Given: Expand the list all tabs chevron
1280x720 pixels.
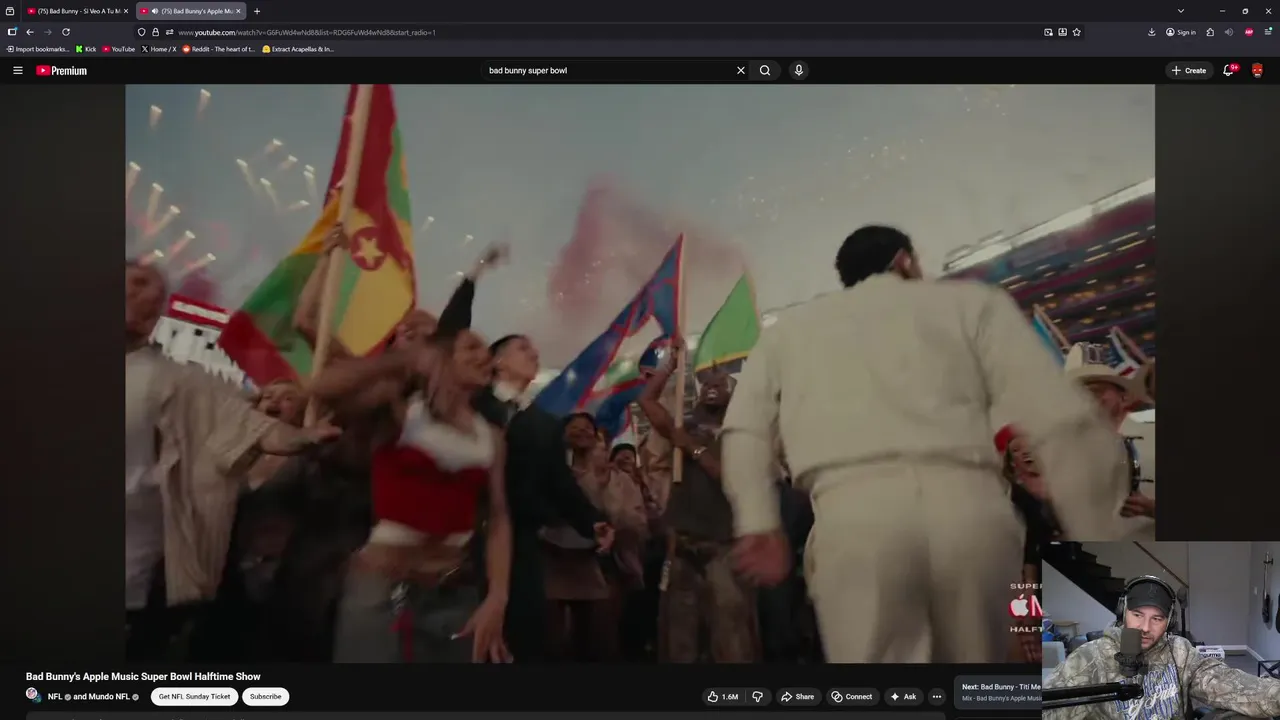Looking at the screenshot, I should click(1181, 11).
